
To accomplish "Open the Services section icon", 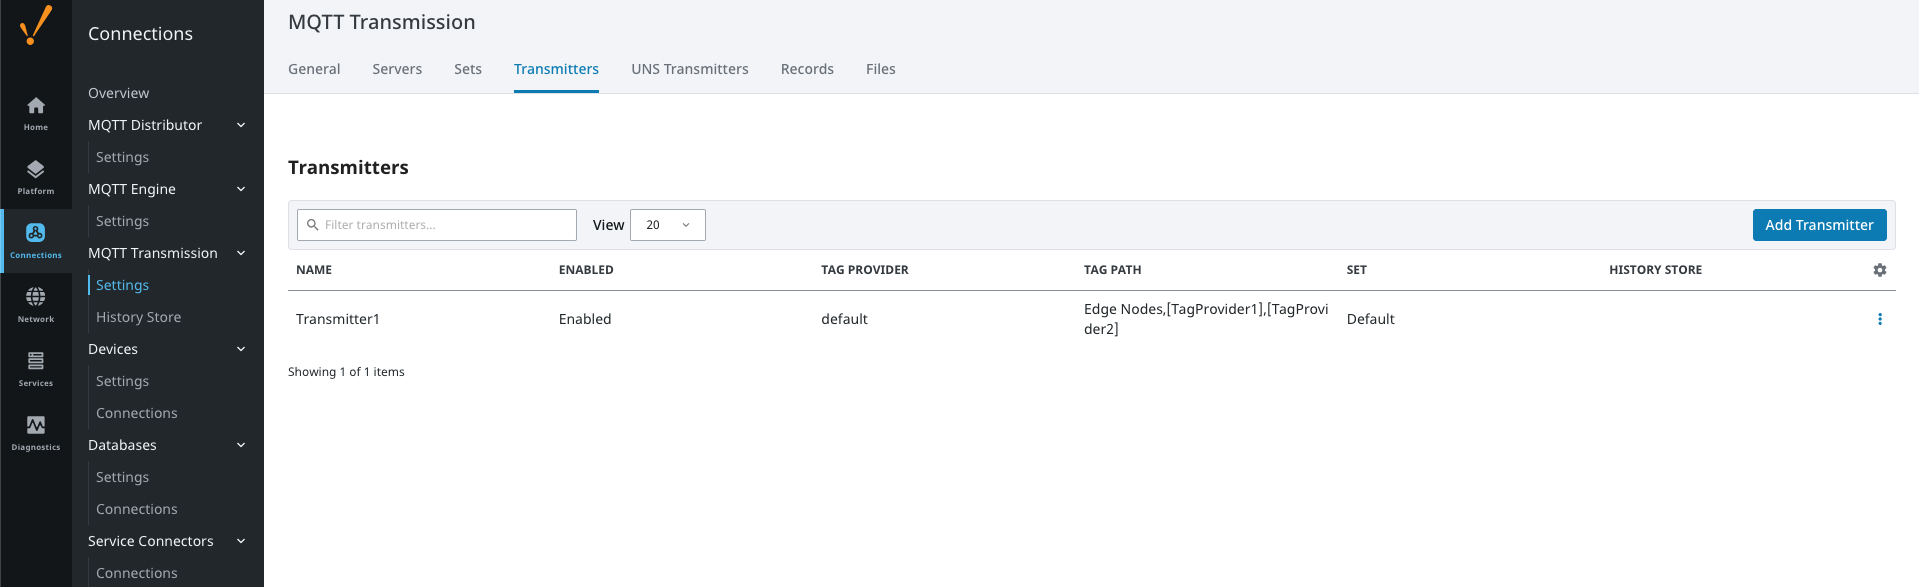I will (x=36, y=368).
